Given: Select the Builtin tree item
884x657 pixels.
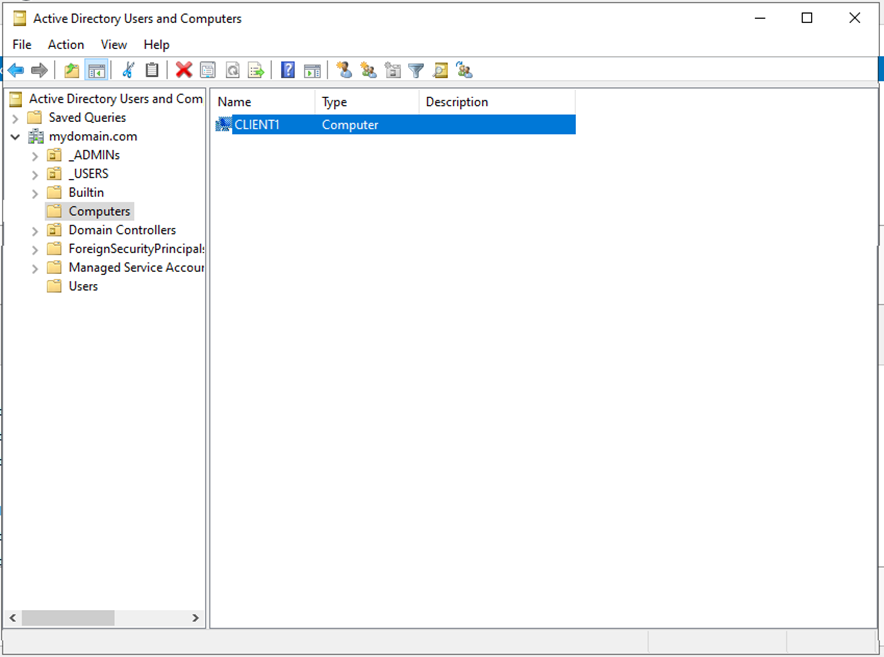Looking at the screenshot, I should pos(86,192).
